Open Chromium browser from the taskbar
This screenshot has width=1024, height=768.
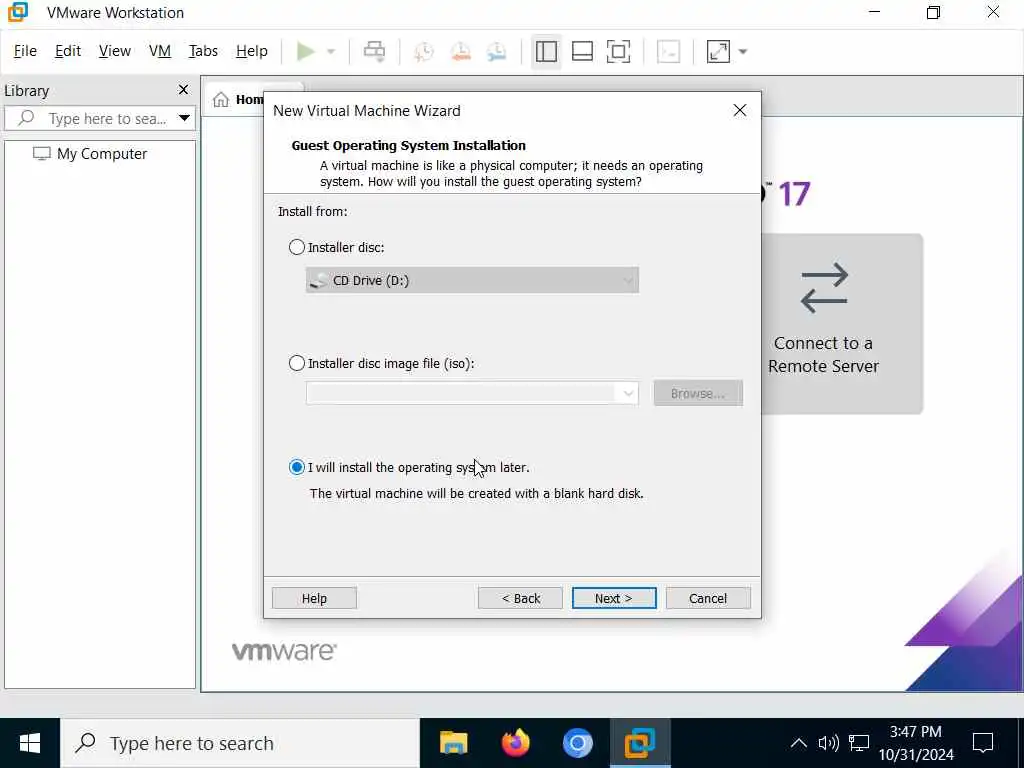(x=577, y=743)
